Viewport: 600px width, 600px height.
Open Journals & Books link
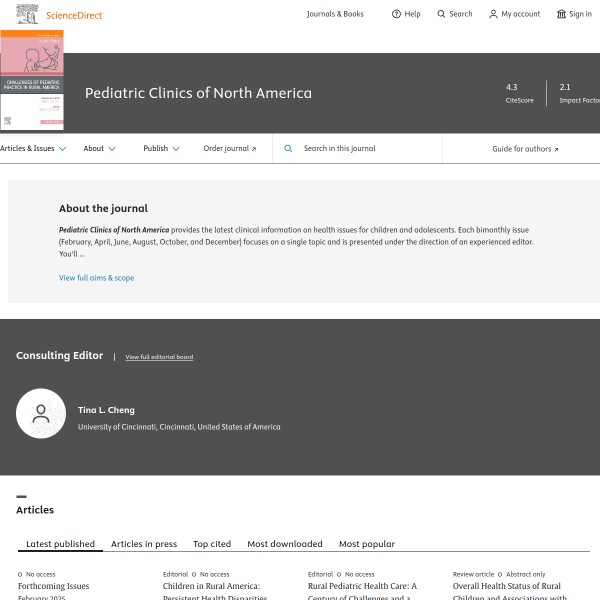point(335,14)
